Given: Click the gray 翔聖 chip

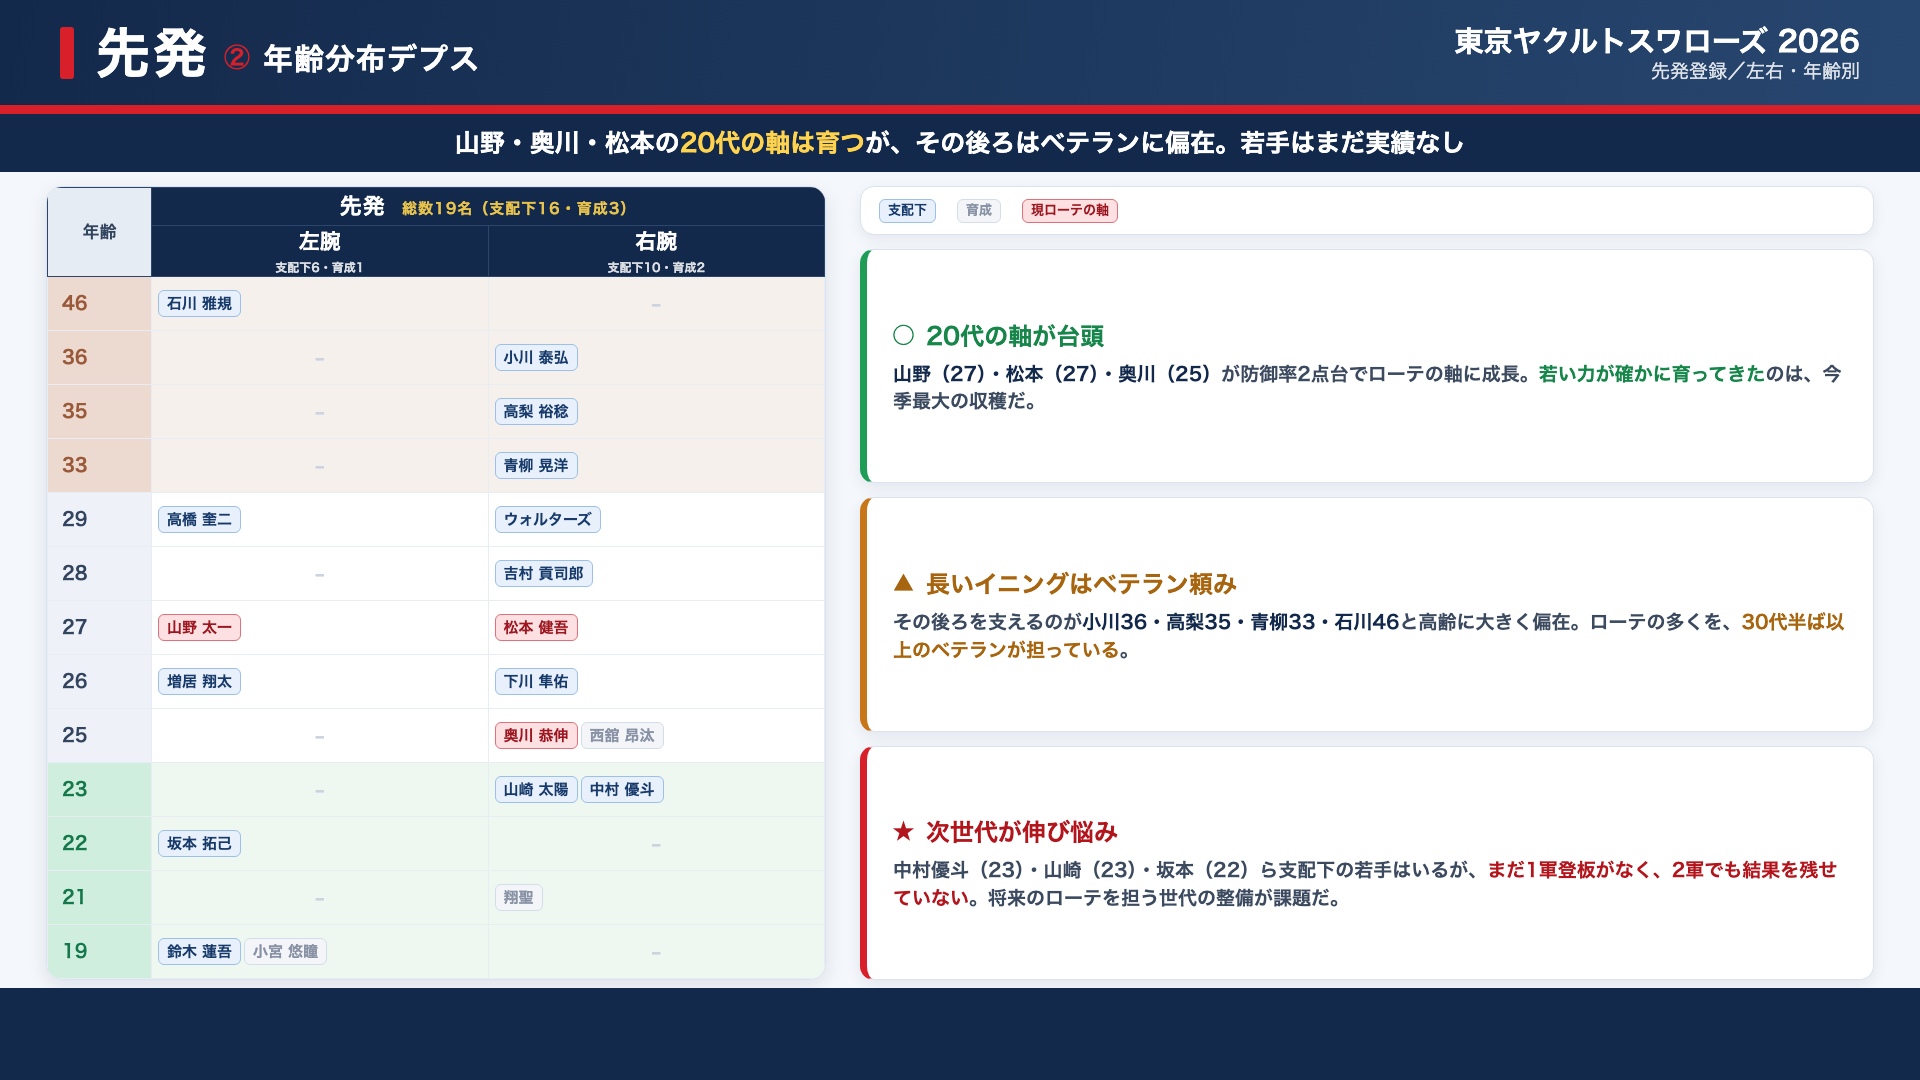Looking at the screenshot, I should [x=519, y=898].
